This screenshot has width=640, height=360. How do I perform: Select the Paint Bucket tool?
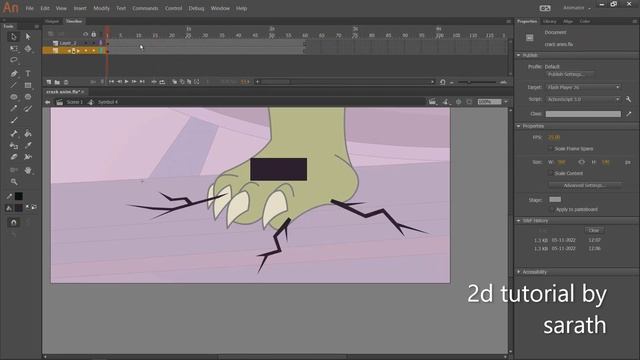click(28, 133)
